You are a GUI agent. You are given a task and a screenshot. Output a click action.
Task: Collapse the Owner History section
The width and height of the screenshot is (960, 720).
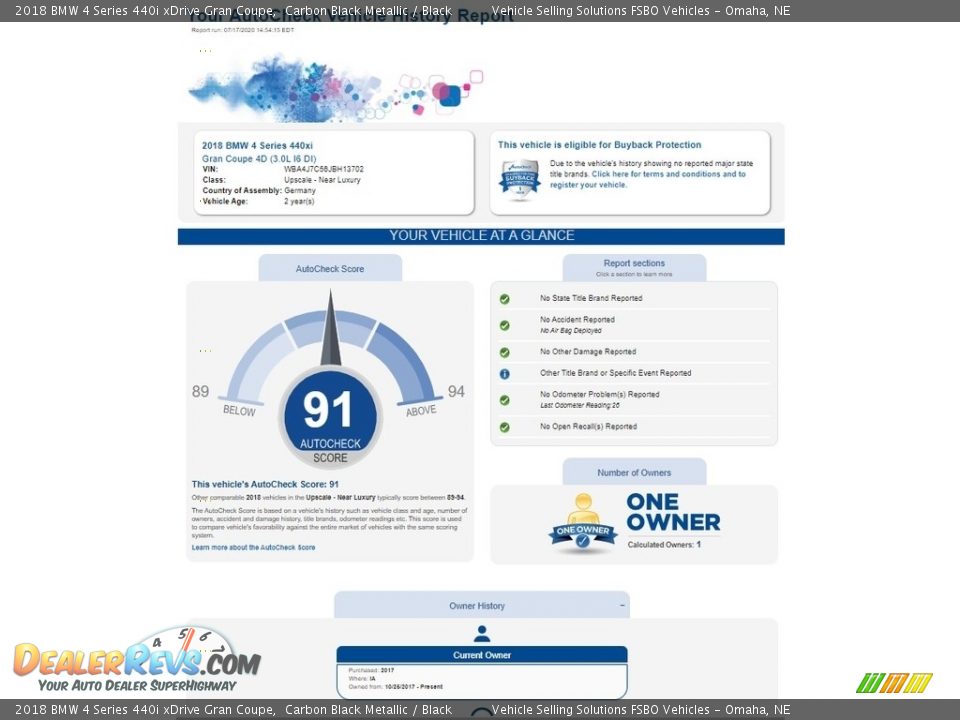(622, 606)
